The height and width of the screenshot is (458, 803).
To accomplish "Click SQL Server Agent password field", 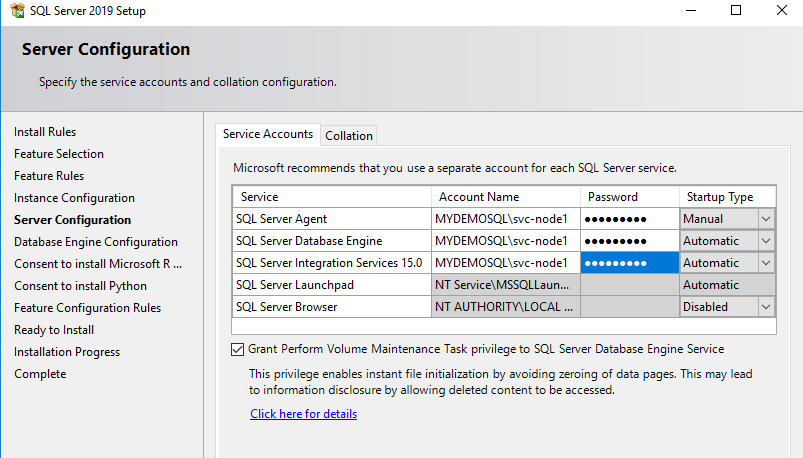I will click(x=630, y=219).
